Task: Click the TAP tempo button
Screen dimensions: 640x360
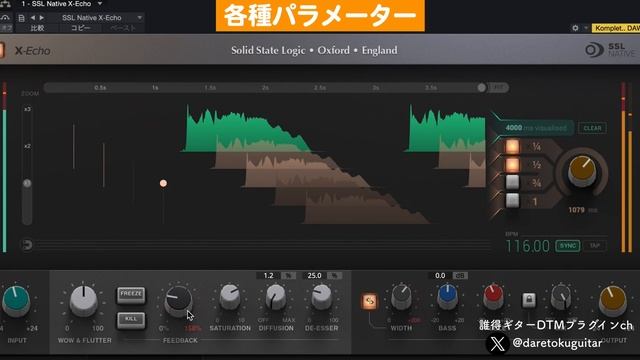Action: 595,246
